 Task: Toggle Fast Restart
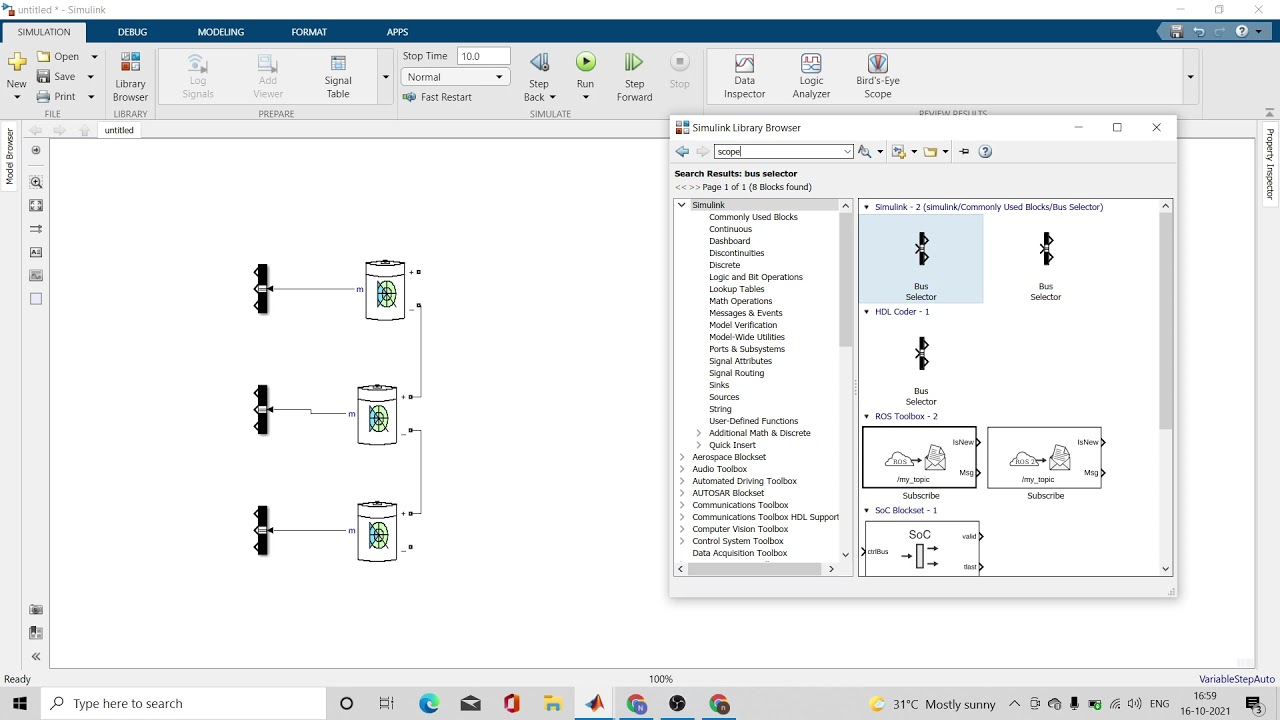pyautogui.click(x=438, y=97)
